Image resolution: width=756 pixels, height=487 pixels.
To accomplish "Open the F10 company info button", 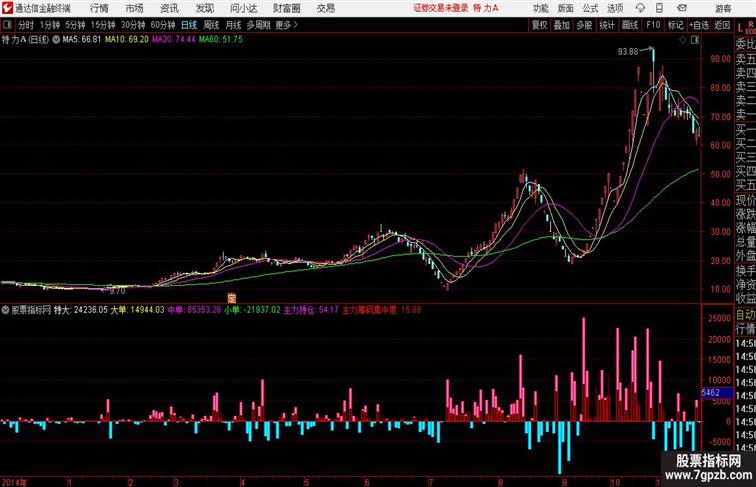I will tap(653, 25).
